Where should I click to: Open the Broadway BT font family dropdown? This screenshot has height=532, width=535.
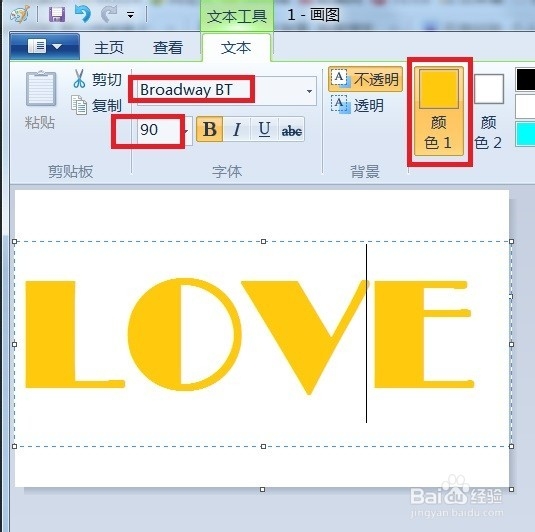[x=309, y=91]
